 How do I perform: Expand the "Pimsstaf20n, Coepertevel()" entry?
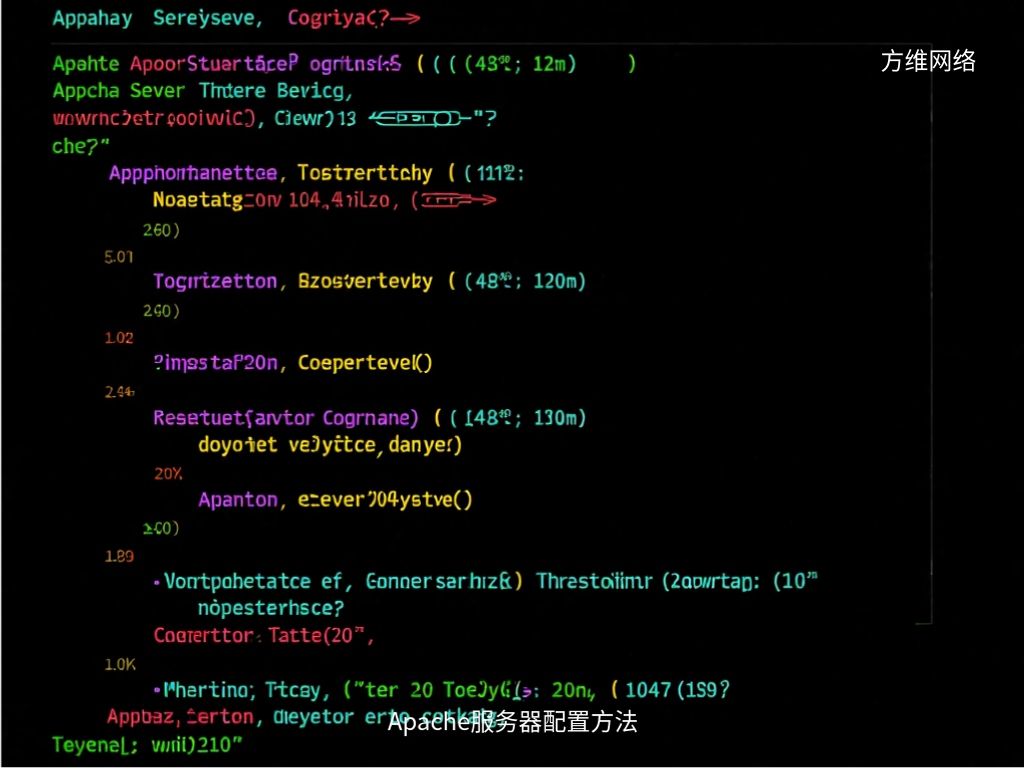(x=292, y=362)
